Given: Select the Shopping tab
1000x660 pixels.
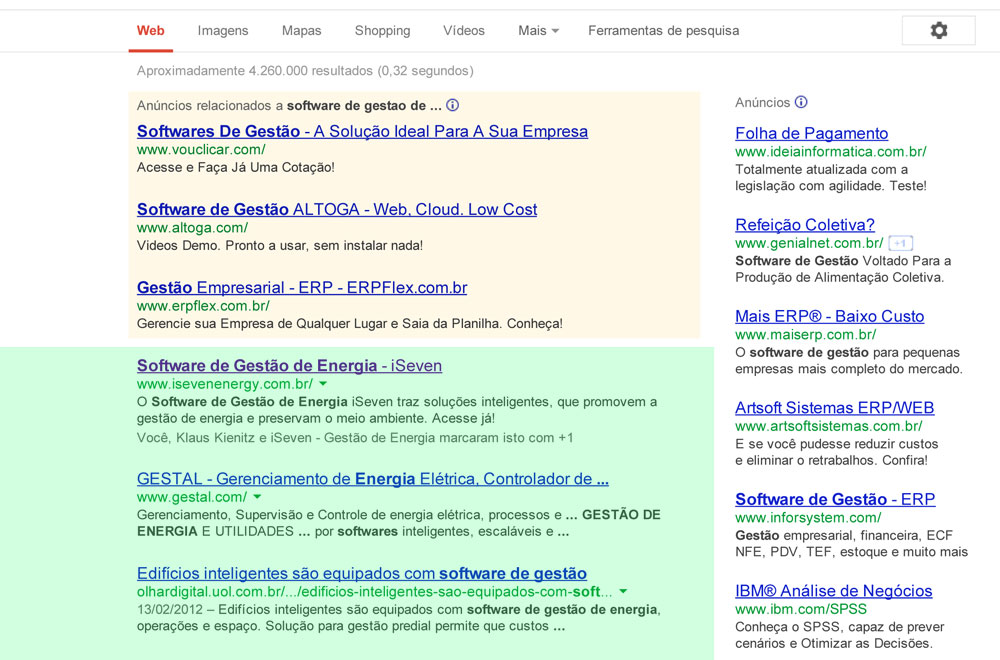Looking at the screenshot, I should pyautogui.click(x=382, y=31).
